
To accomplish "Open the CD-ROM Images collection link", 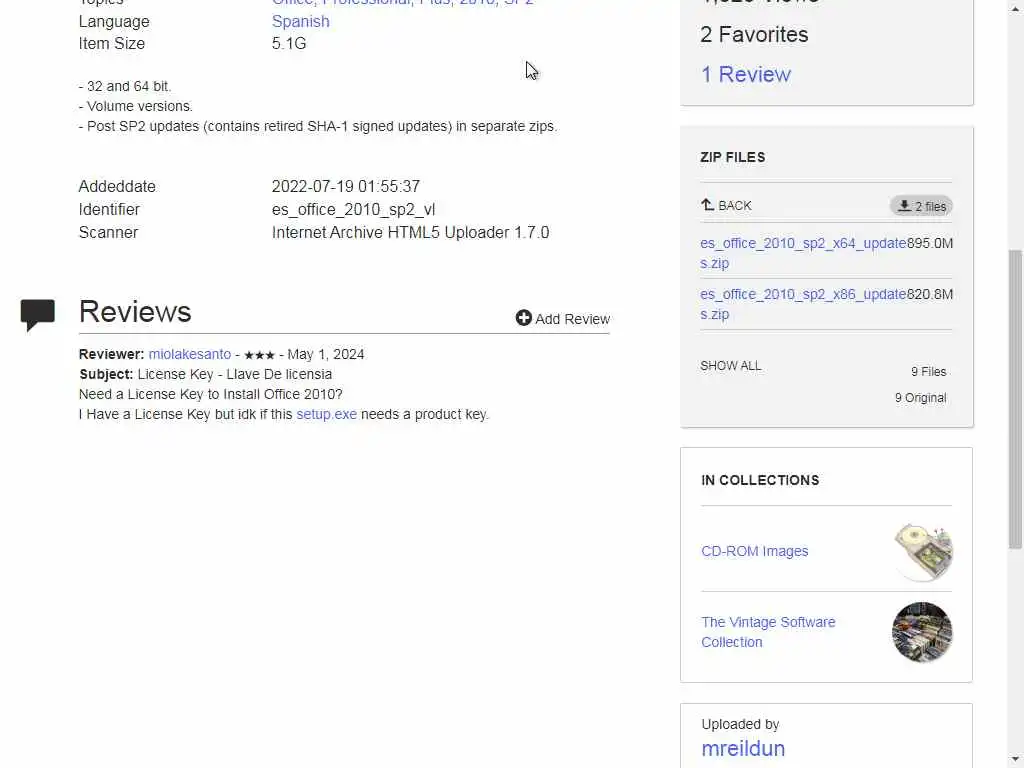I will click(754, 551).
